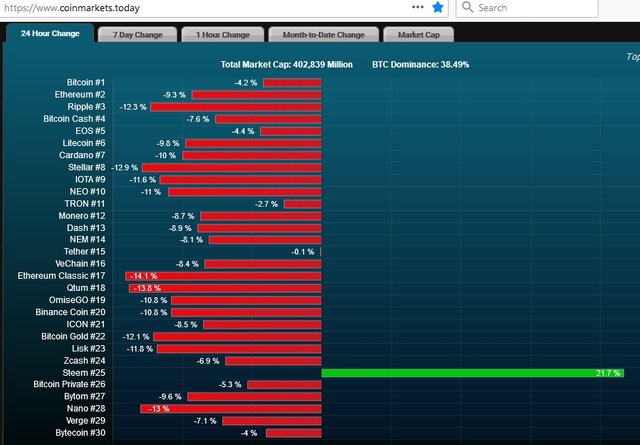Open the Month-to-Date Change tab
This screenshot has height=445, width=640.
click(323, 35)
